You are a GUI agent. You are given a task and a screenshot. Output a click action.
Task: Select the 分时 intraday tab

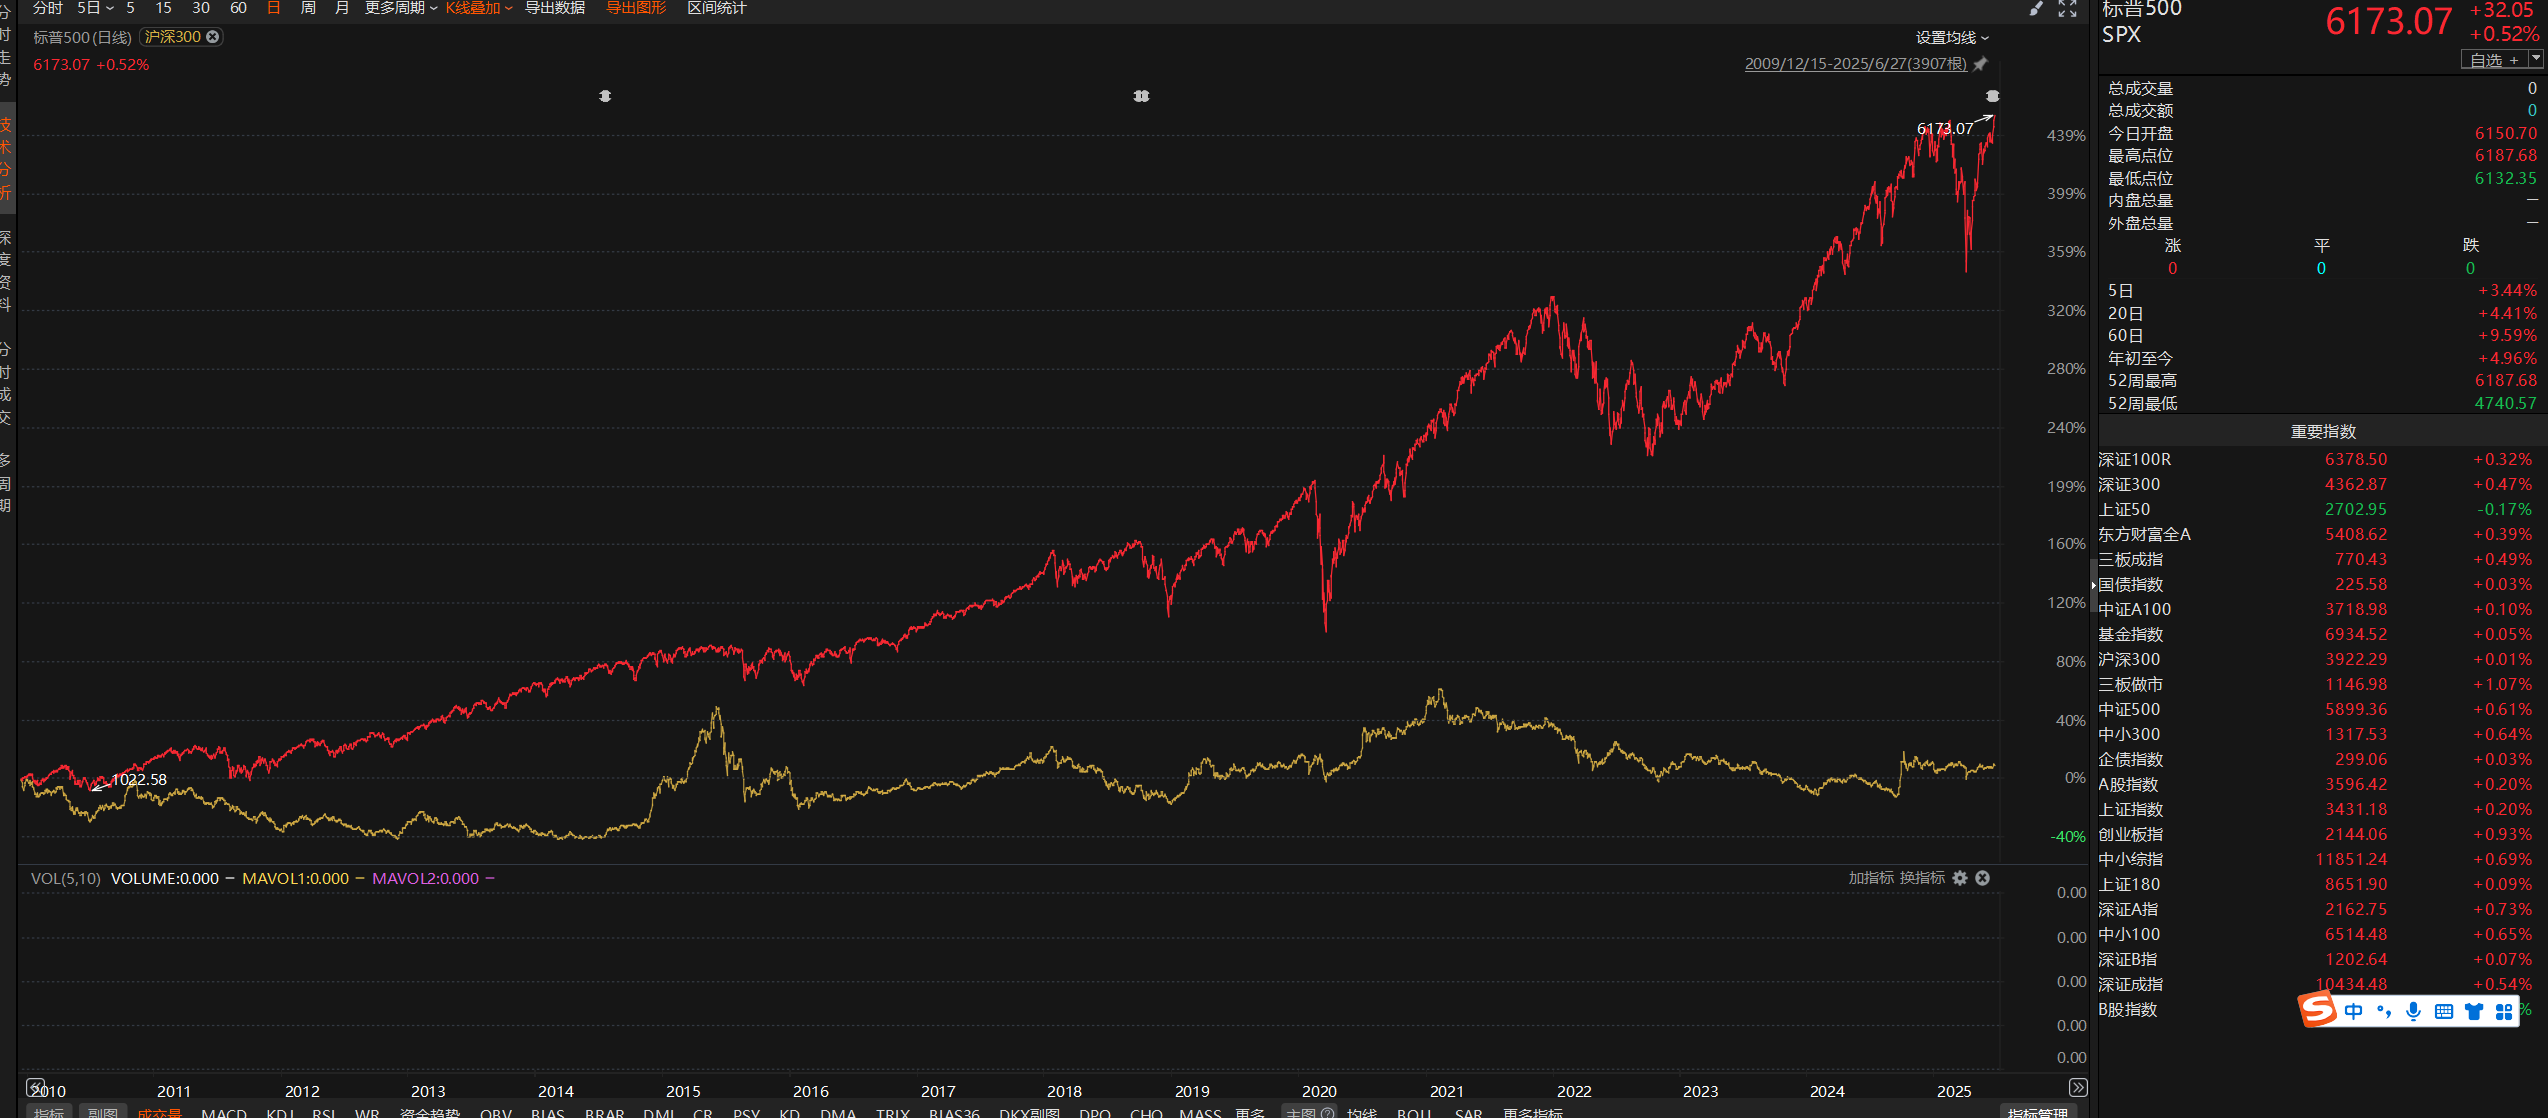(x=47, y=8)
